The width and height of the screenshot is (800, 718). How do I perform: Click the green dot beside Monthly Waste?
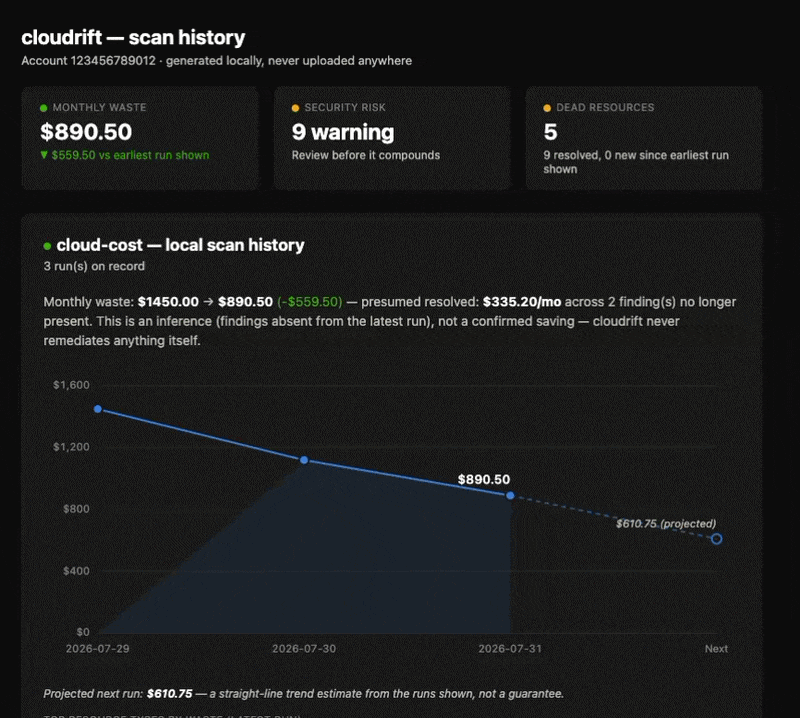(x=43, y=108)
